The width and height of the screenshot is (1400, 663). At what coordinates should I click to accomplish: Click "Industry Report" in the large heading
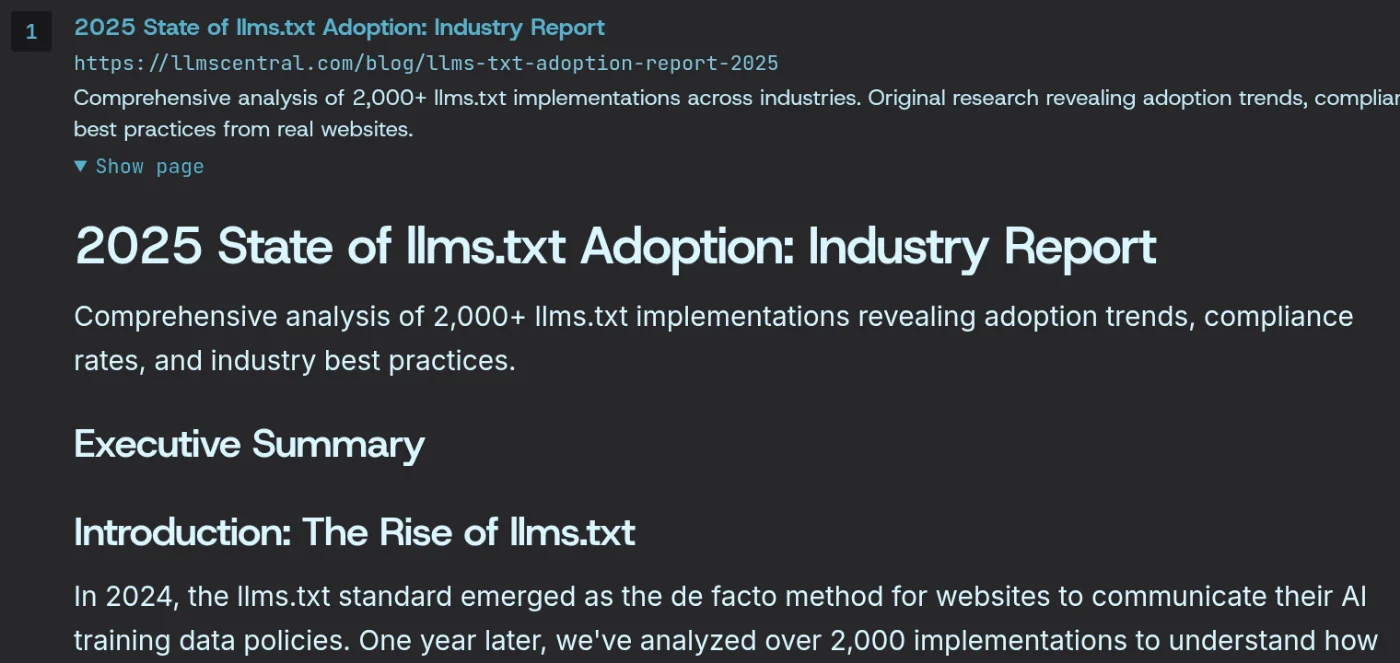[x=982, y=246]
